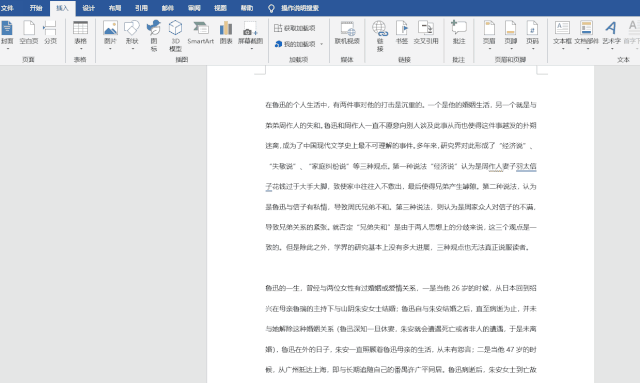Click the lightbulb tell-me icon
The image size is (640, 383).
271,8
